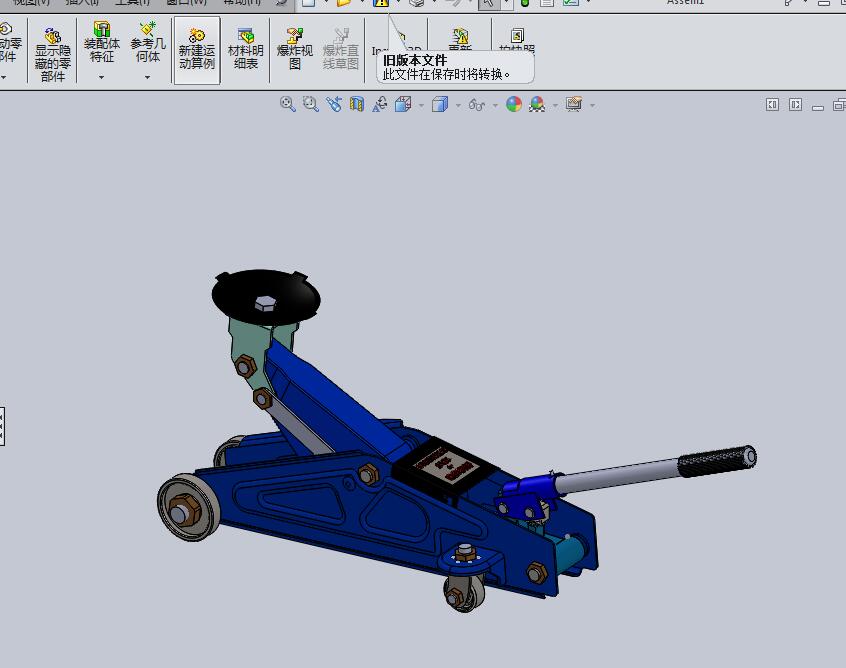Select the black saddle pad on jack
The width and height of the screenshot is (846, 668).
click(265, 296)
